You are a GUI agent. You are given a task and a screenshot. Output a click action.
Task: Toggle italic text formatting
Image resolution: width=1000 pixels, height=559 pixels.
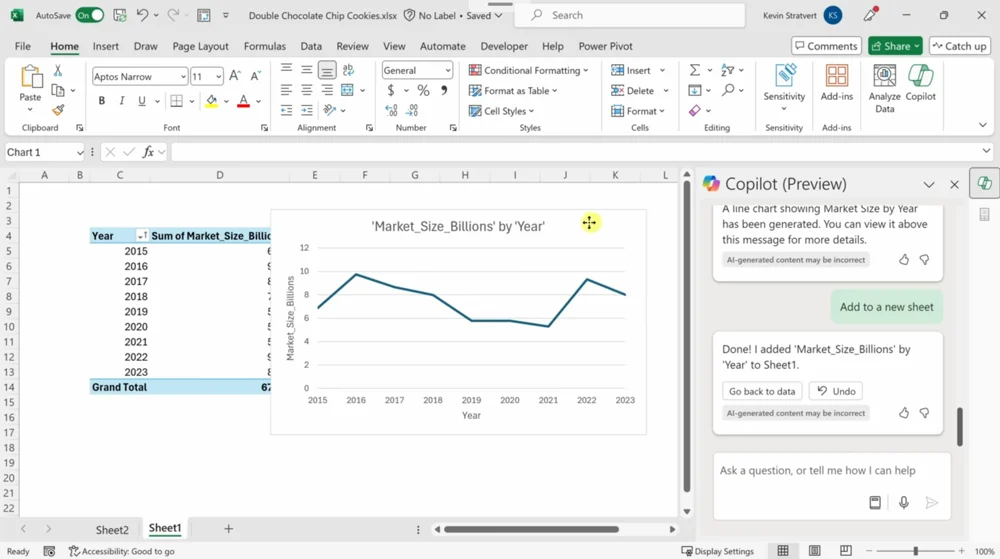point(122,101)
